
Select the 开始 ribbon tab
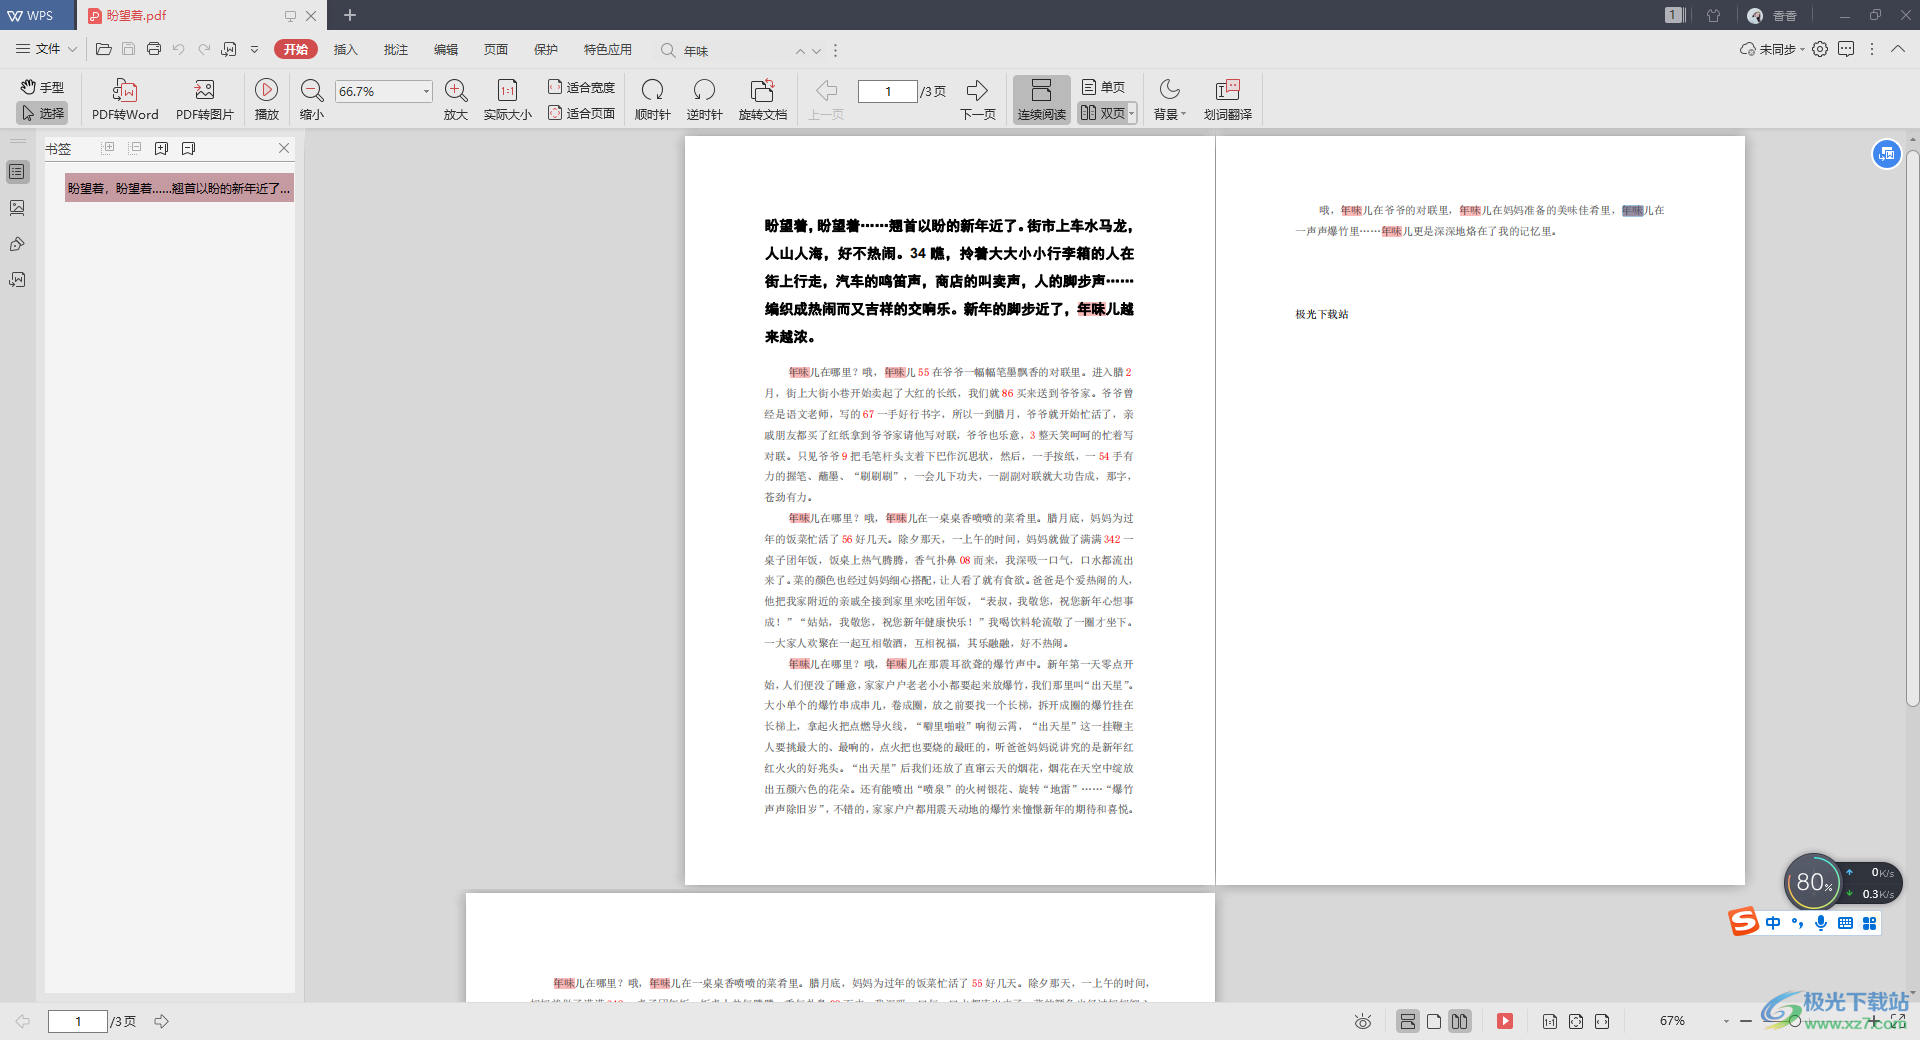tap(296, 49)
